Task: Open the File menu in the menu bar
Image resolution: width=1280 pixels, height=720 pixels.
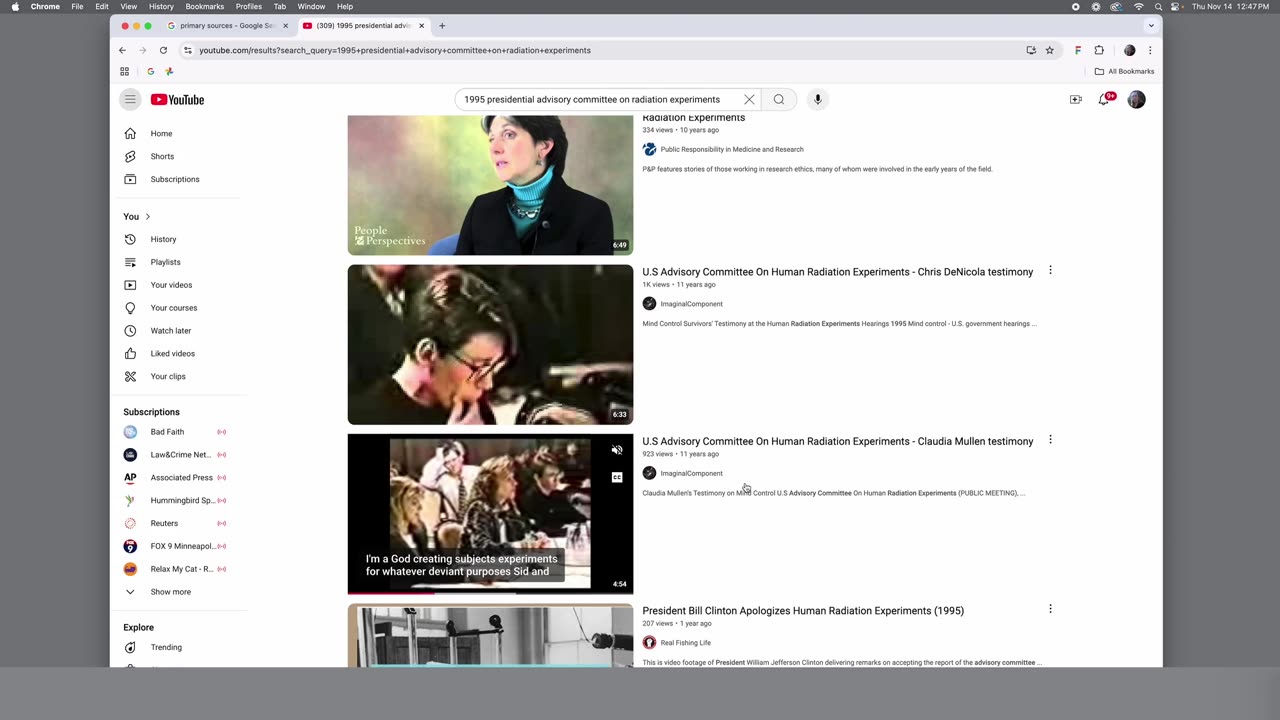Action: tap(77, 6)
